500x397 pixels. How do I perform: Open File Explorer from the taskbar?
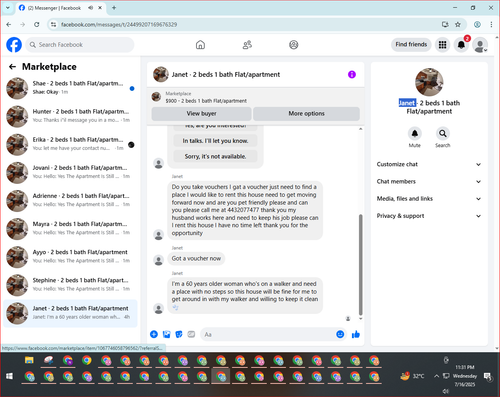(29, 360)
